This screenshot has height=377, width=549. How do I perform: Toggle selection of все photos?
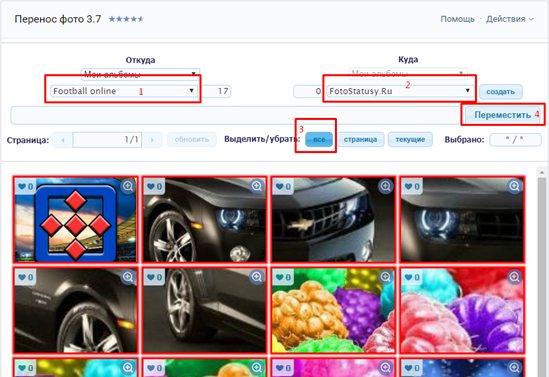point(319,140)
